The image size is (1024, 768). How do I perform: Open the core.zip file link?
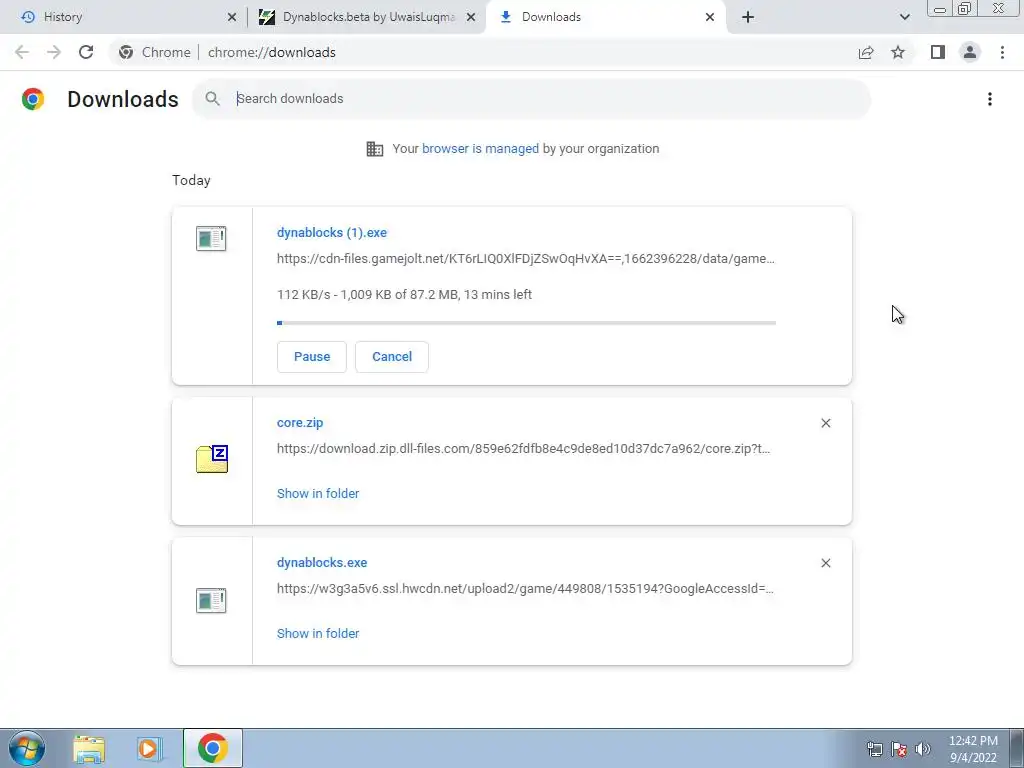click(x=300, y=423)
